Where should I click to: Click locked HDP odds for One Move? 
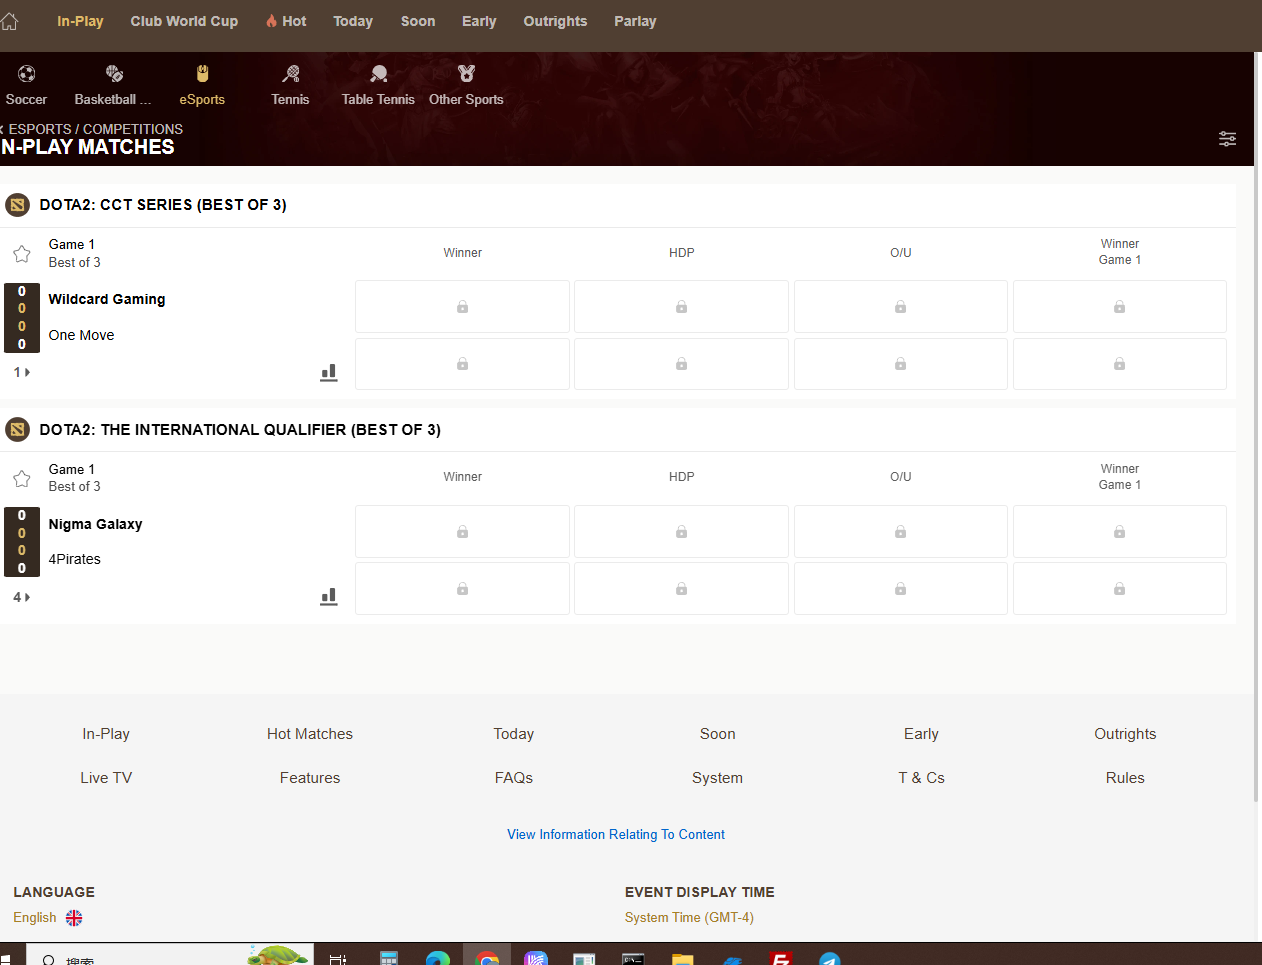[681, 364]
